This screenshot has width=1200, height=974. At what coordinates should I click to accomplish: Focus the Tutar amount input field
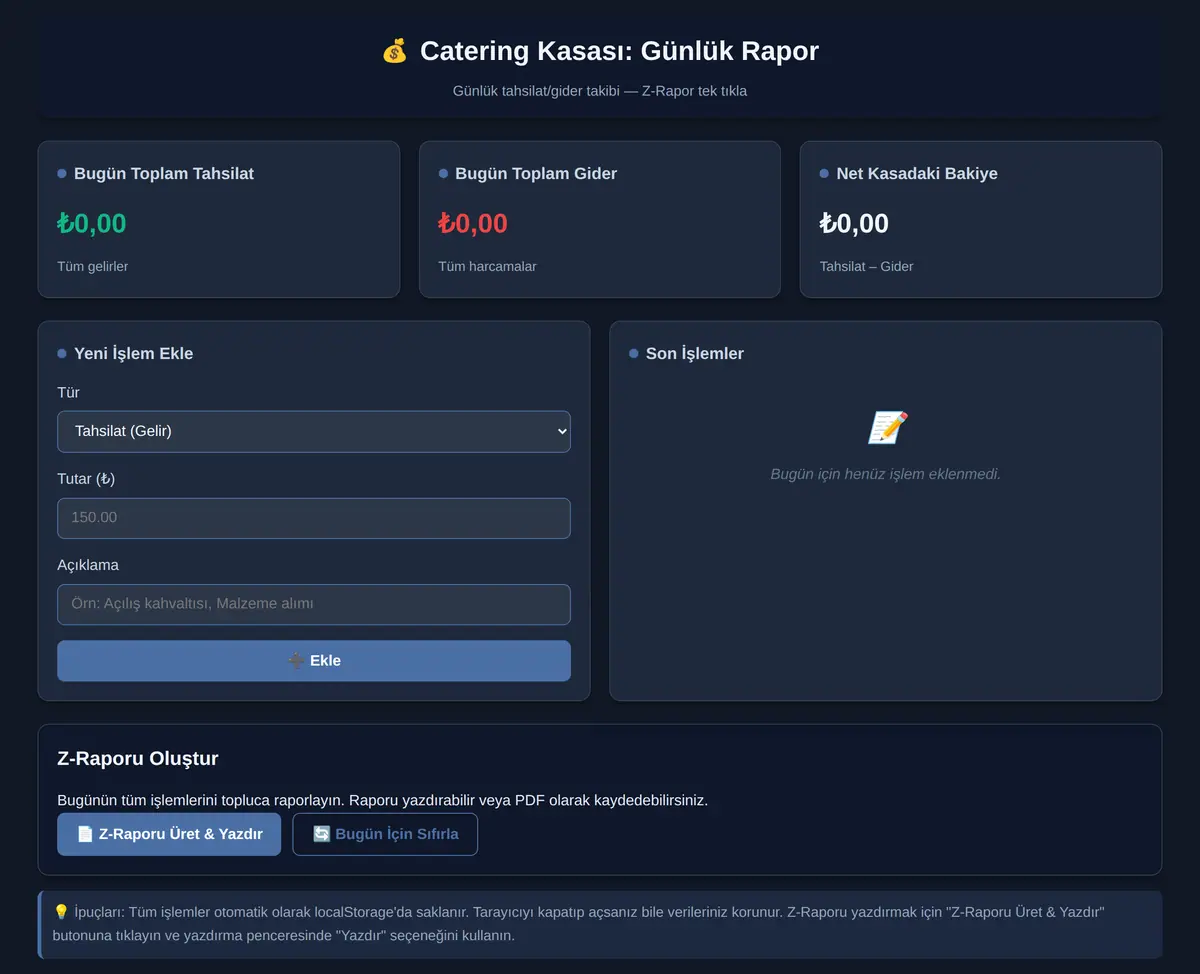(x=314, y=518)
